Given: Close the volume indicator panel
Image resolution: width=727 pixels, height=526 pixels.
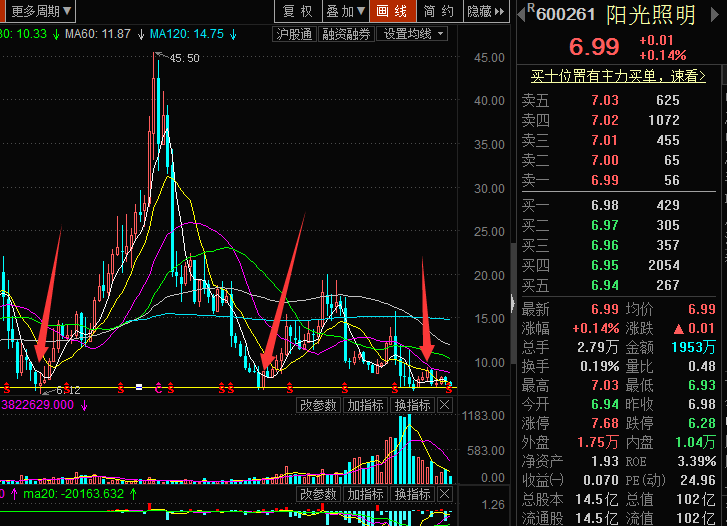Looking at the screenshot, I should (445, 405).
